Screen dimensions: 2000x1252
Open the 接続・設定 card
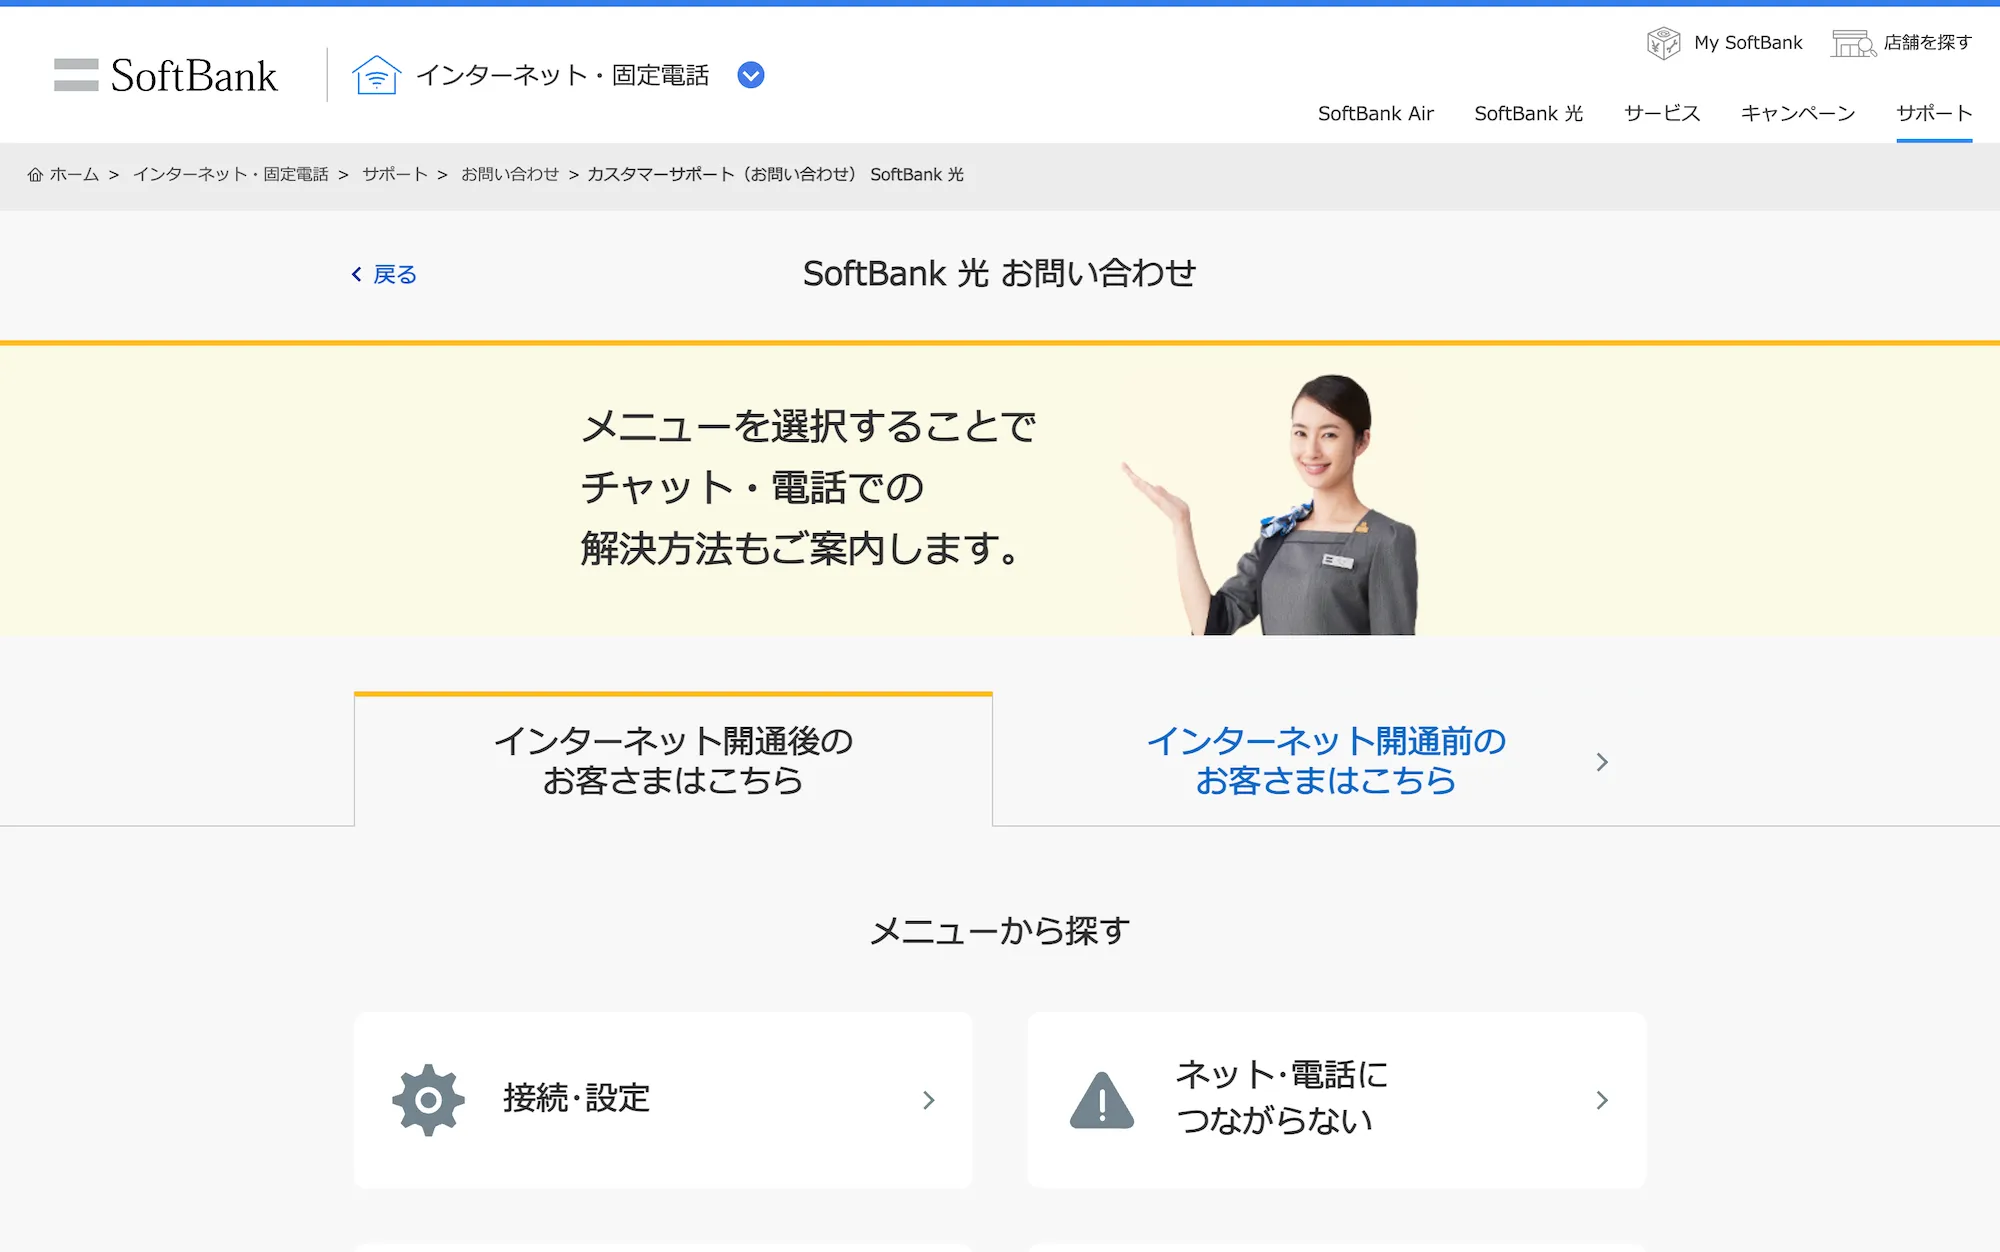point(663,1100)
